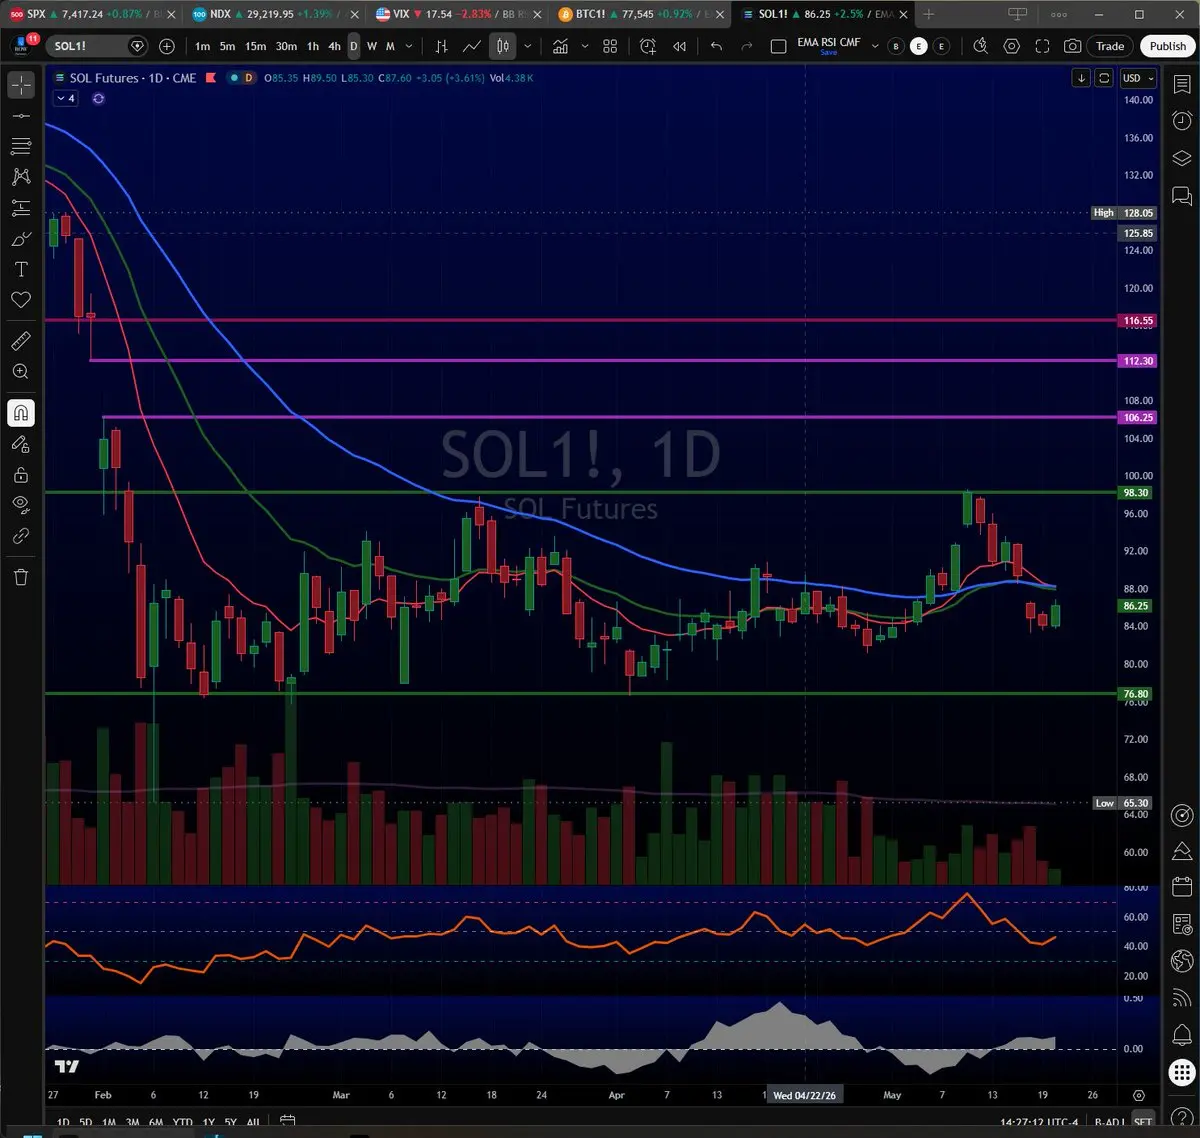Click the red flag next to SOL Futures
This screenshot has height=1138, width=1200.
pyautogui.click(x=211, y=78)
